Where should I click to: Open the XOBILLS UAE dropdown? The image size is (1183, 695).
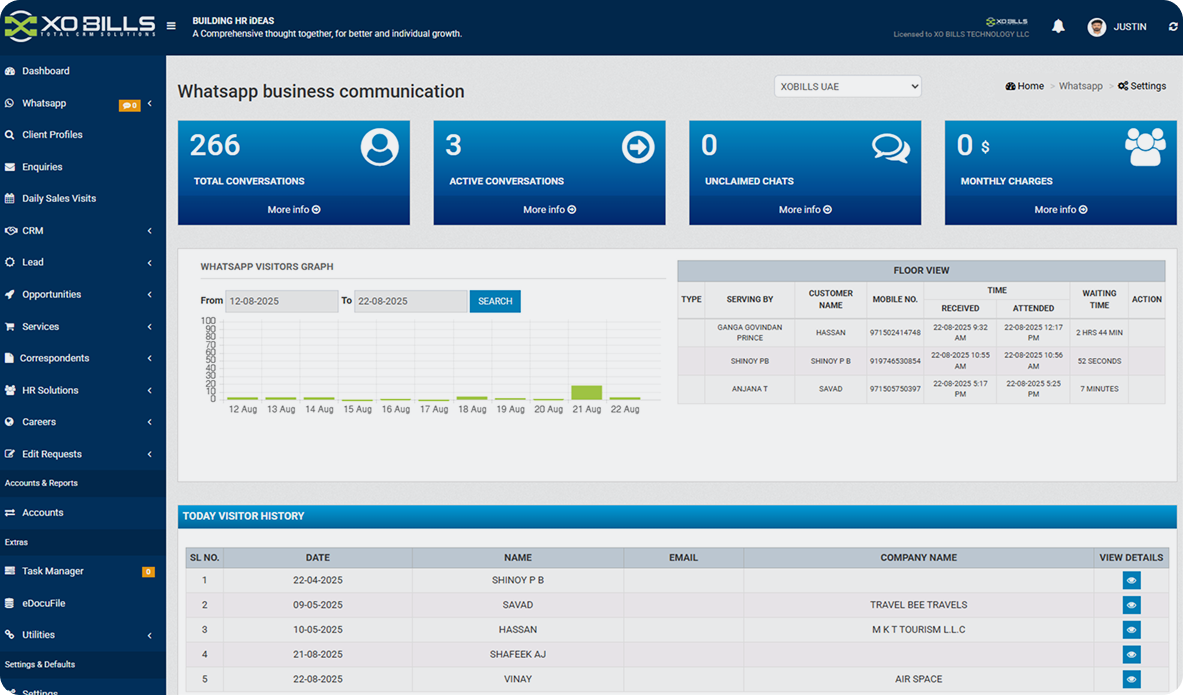click(x=847, y=87)
